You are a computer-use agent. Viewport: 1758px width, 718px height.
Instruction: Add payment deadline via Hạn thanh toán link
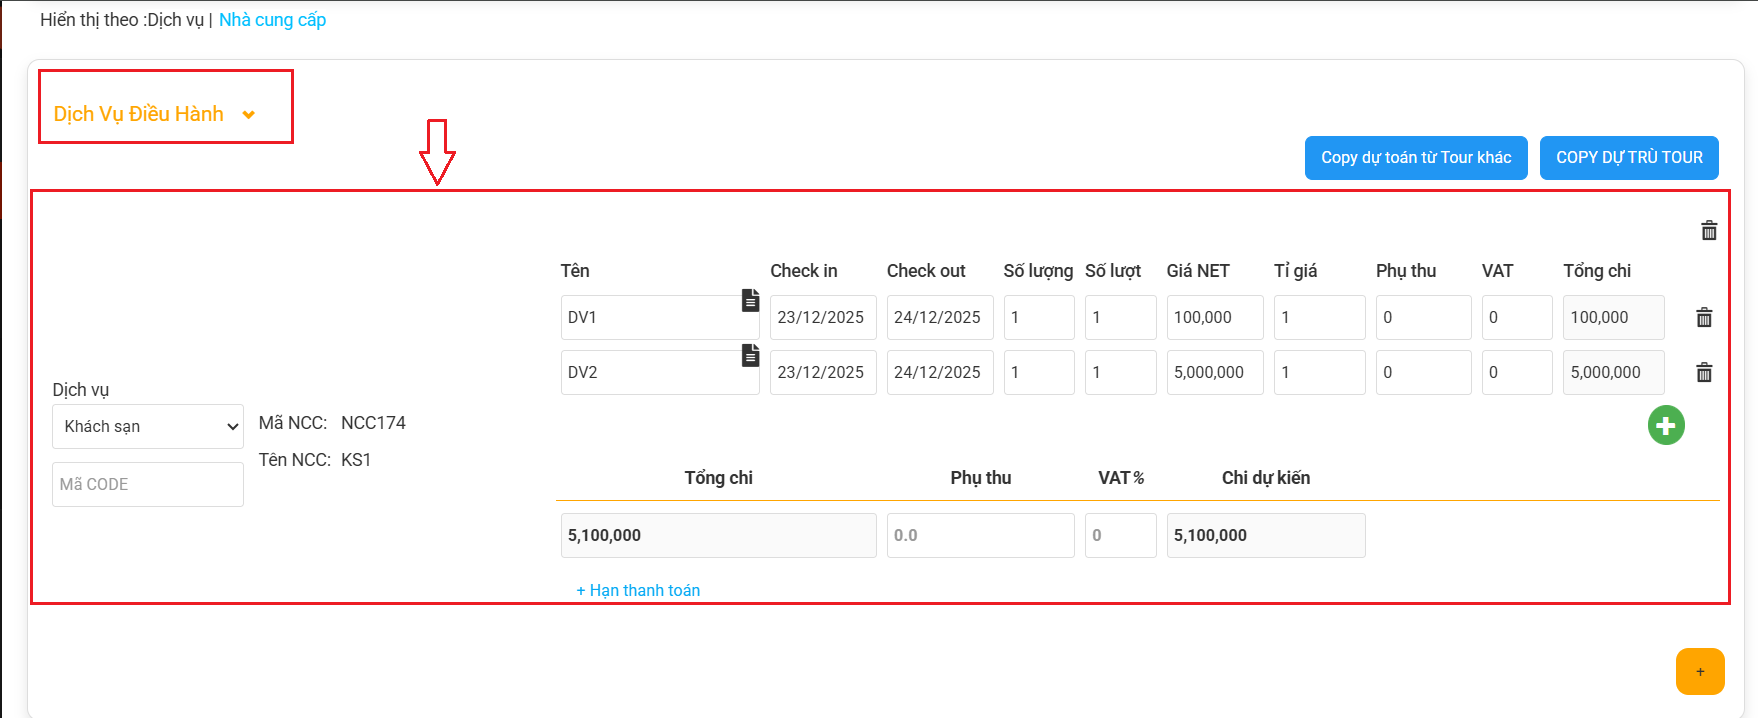pos(638,590)
